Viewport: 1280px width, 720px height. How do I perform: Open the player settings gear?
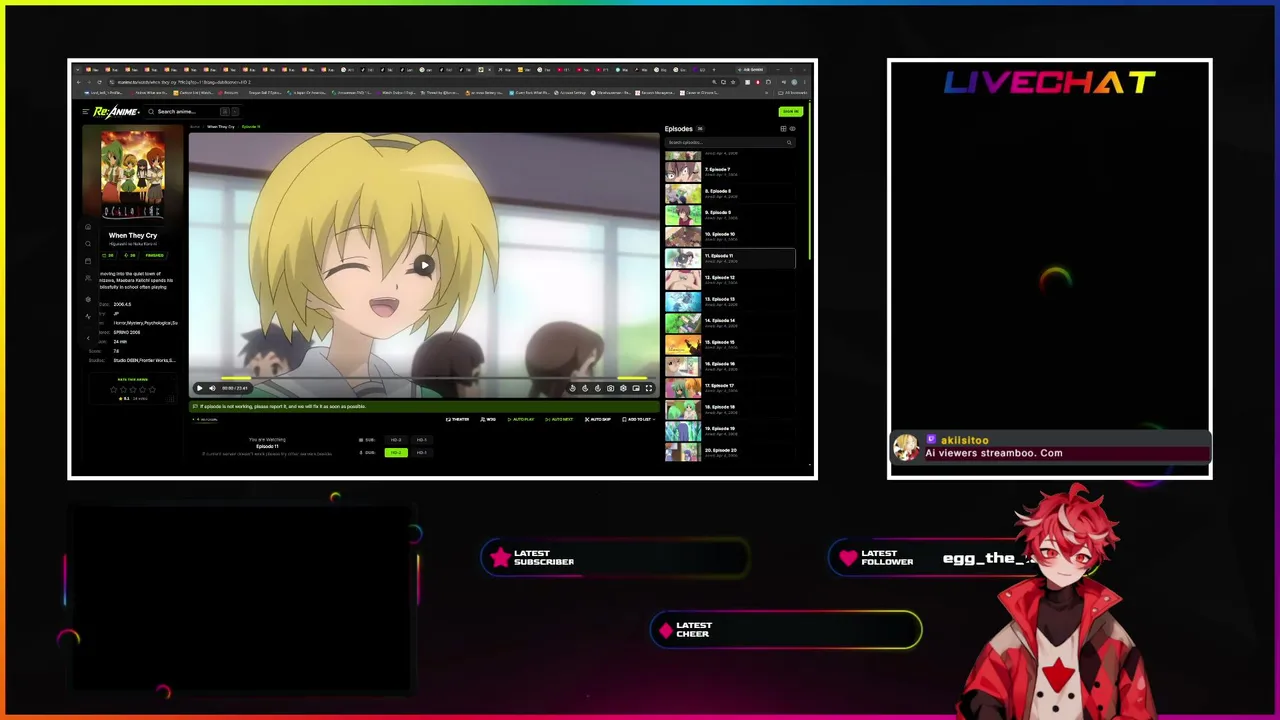(x=623, y=388)
